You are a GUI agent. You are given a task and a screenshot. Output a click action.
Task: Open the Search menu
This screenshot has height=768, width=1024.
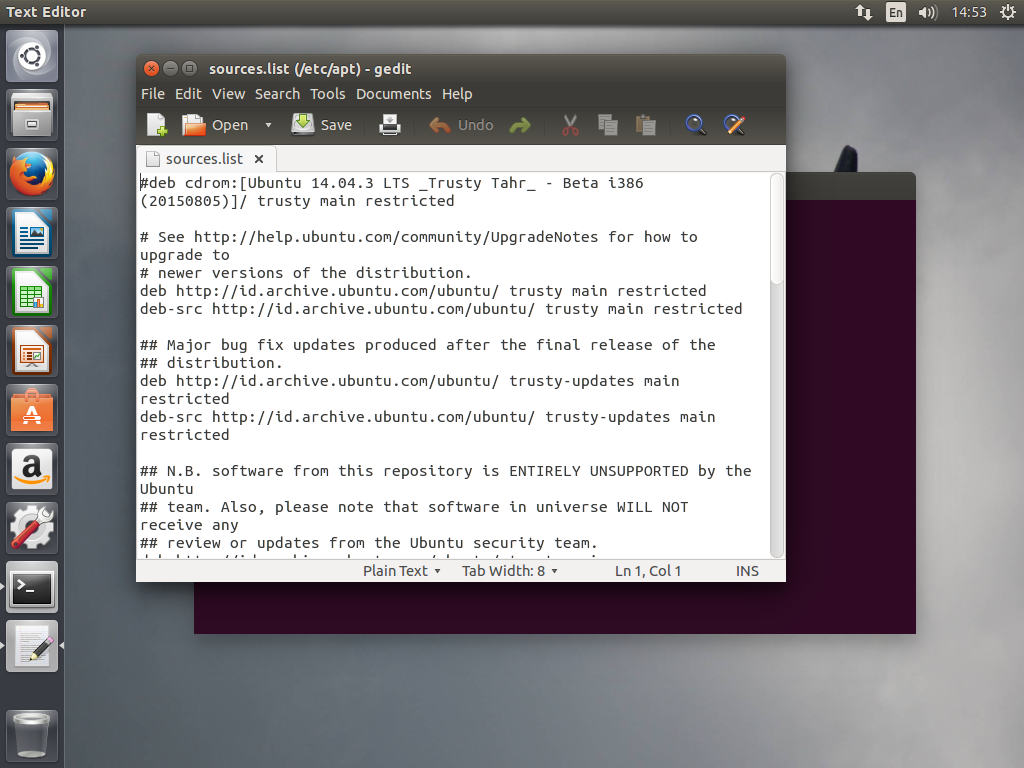[x=278, y=94]
